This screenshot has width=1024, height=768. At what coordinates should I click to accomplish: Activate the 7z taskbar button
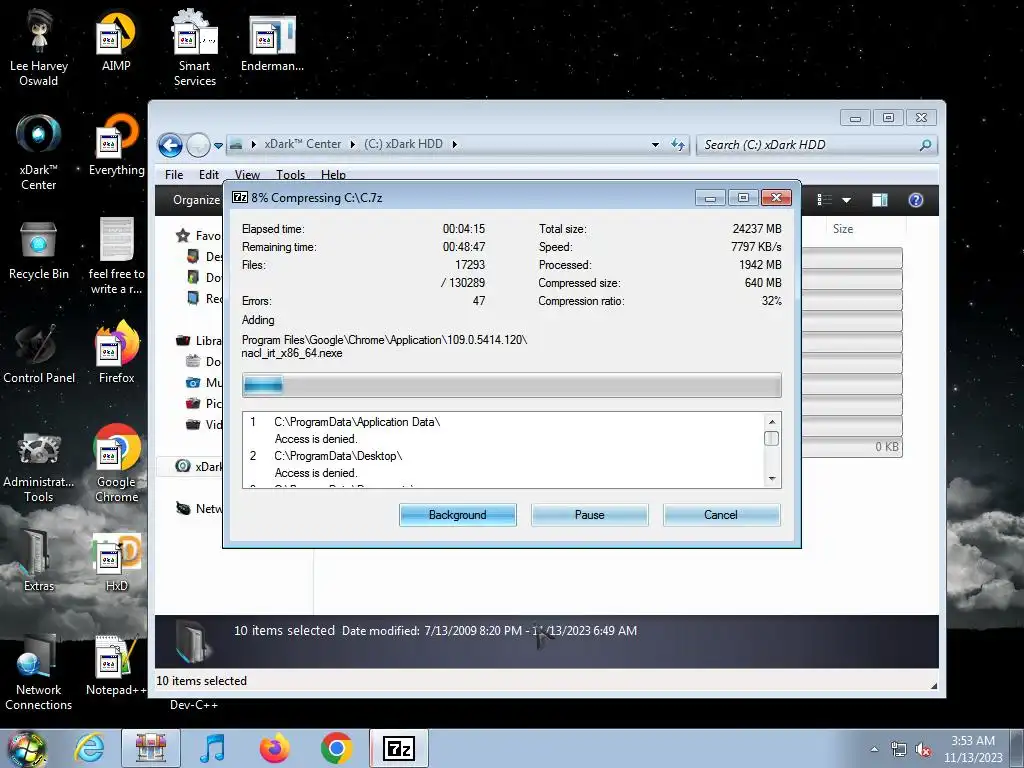click(x=399, y=748)
